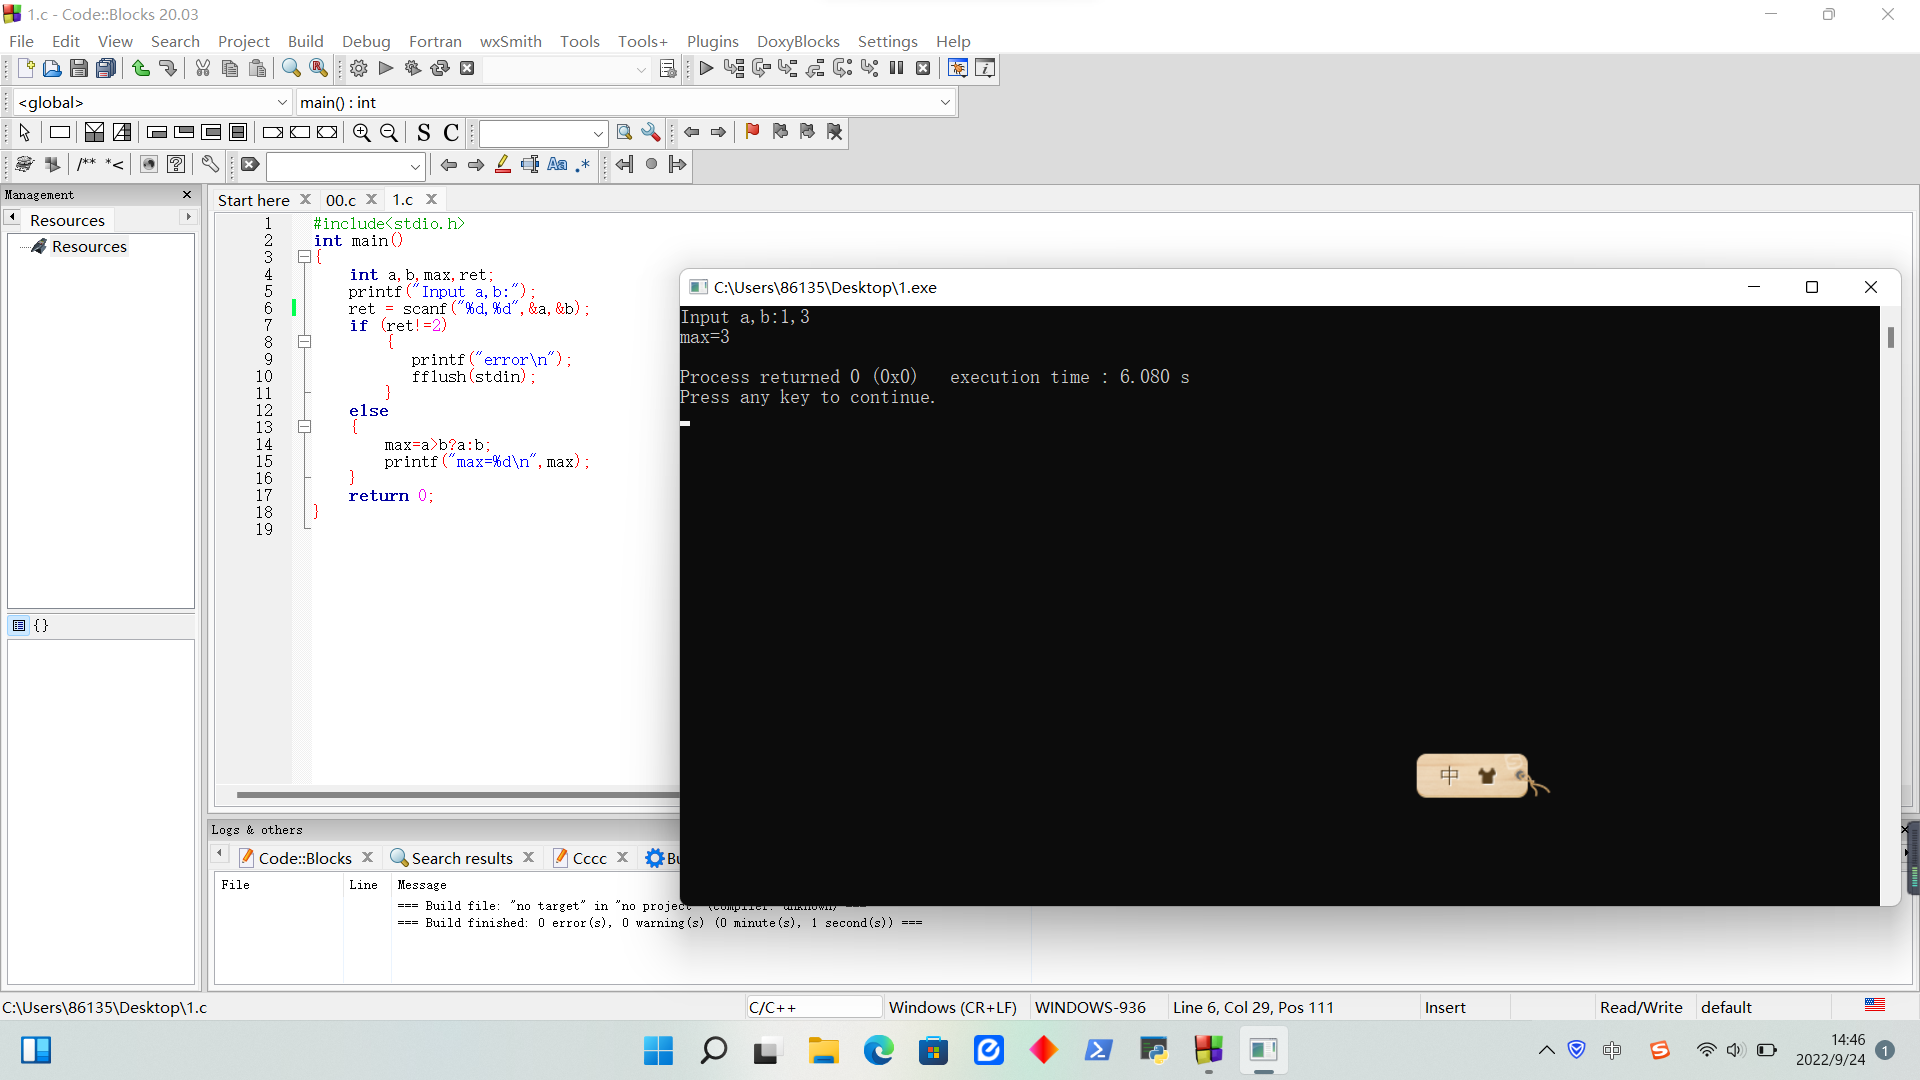1920x1080 pixels.
Task: Select the Resources tree item
Action: 89,247
